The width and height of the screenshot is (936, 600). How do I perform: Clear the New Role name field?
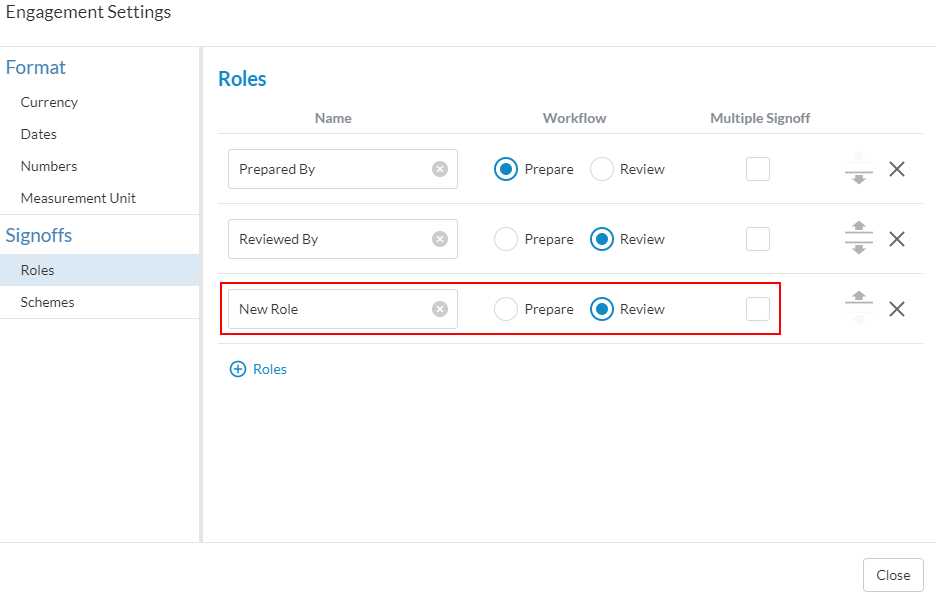[x=439, y=309]
